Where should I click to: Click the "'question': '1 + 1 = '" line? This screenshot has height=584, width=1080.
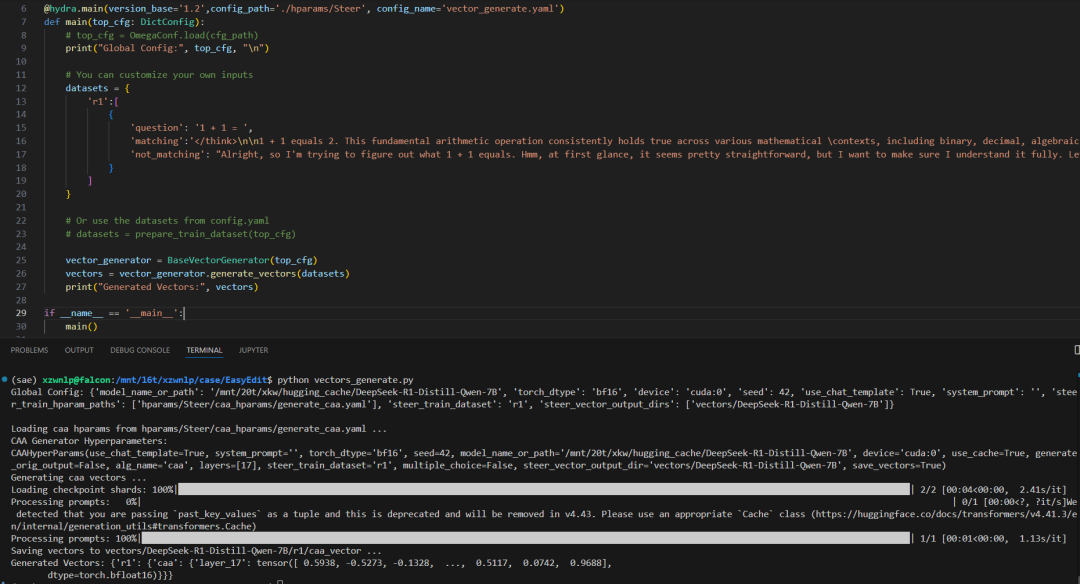click(x=191, y=127)
